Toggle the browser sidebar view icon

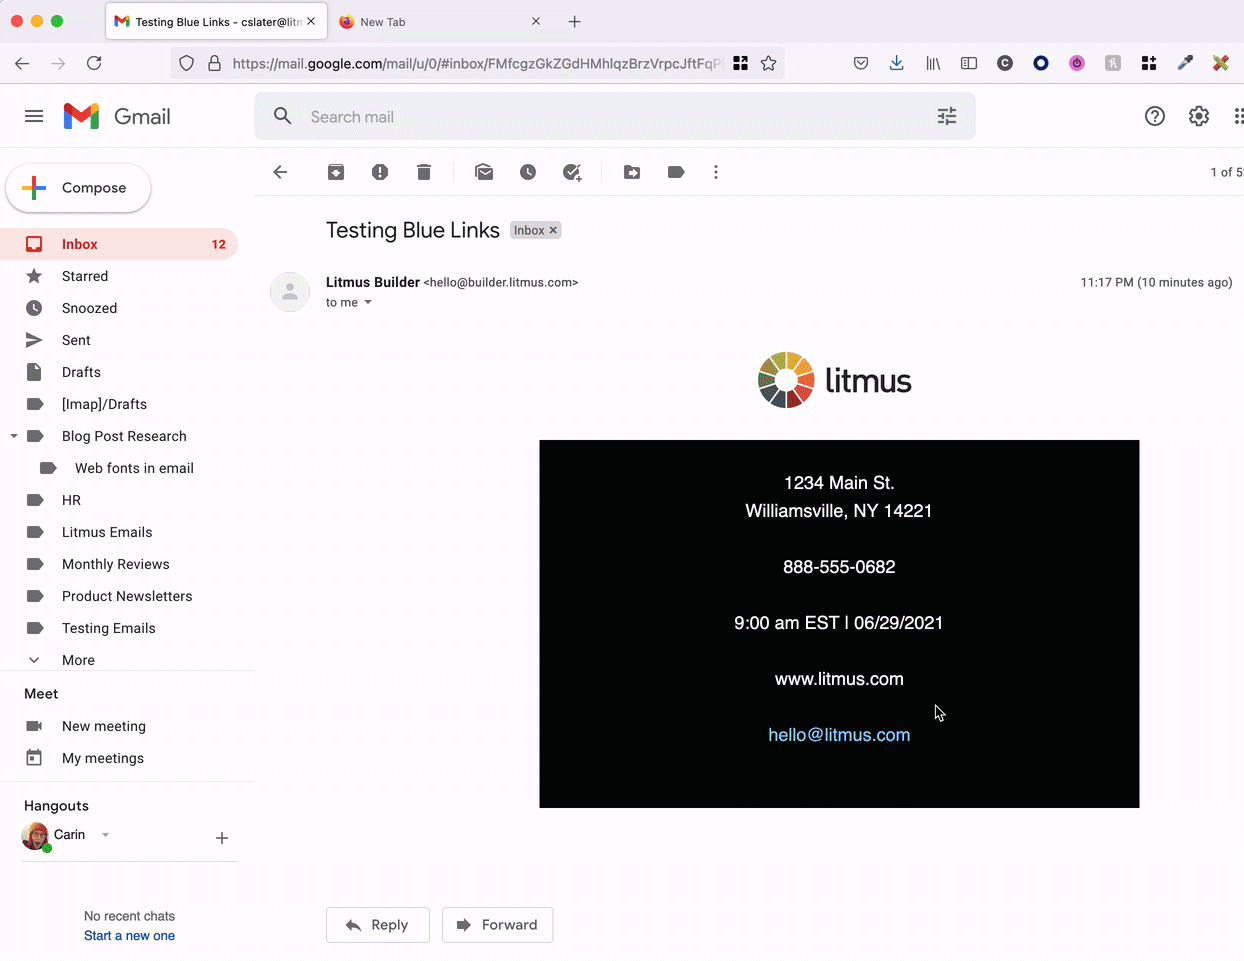tap(969, 63)
